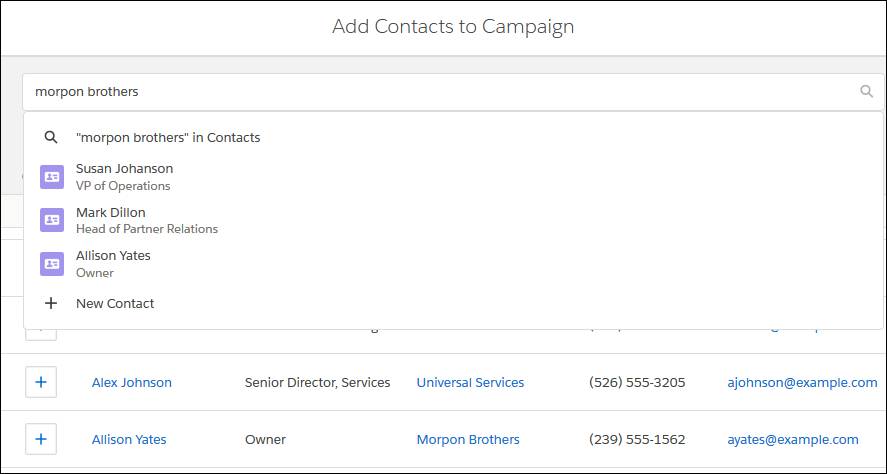Screen dimensions: 887x474
Task: Choose Mark Dillon, Head of Partner Relations
Action: click(453, 220)
